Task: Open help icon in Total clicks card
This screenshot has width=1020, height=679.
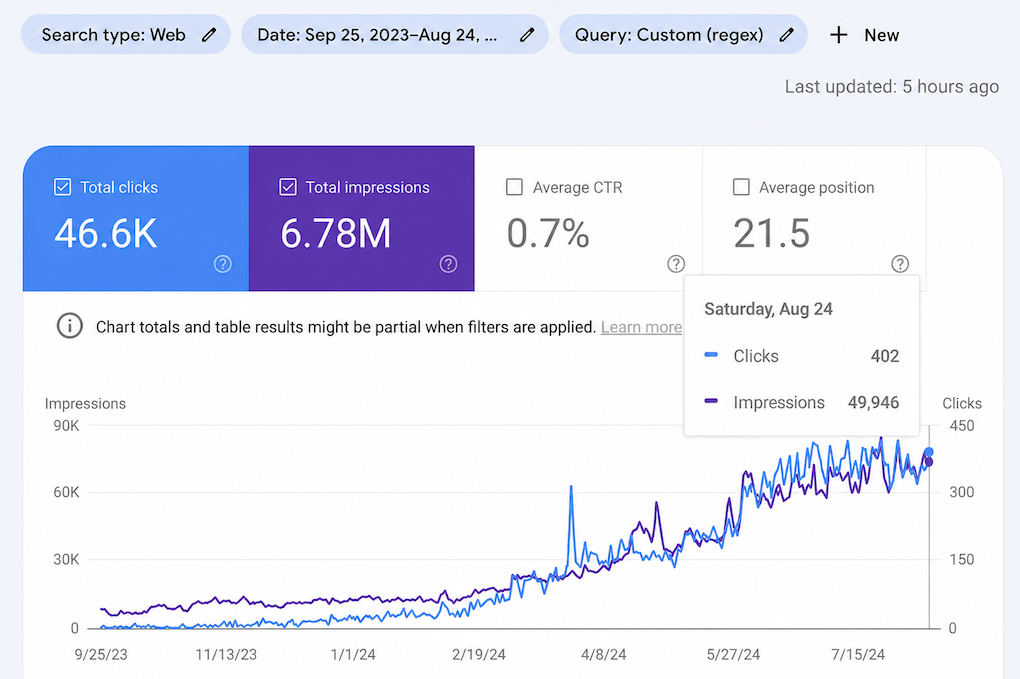Action: pos(222,264)
